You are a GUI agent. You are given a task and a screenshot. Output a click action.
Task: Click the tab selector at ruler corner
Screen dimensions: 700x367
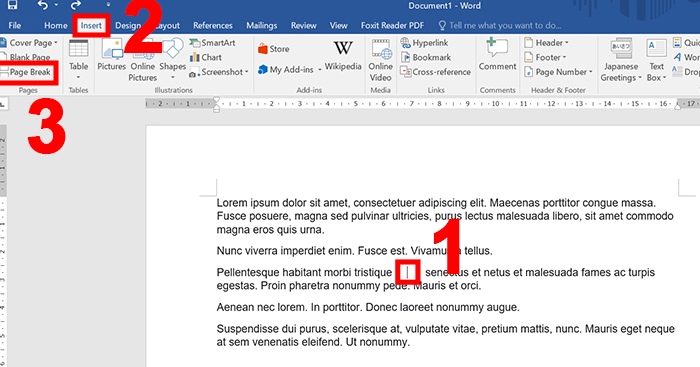pos(3,104)
